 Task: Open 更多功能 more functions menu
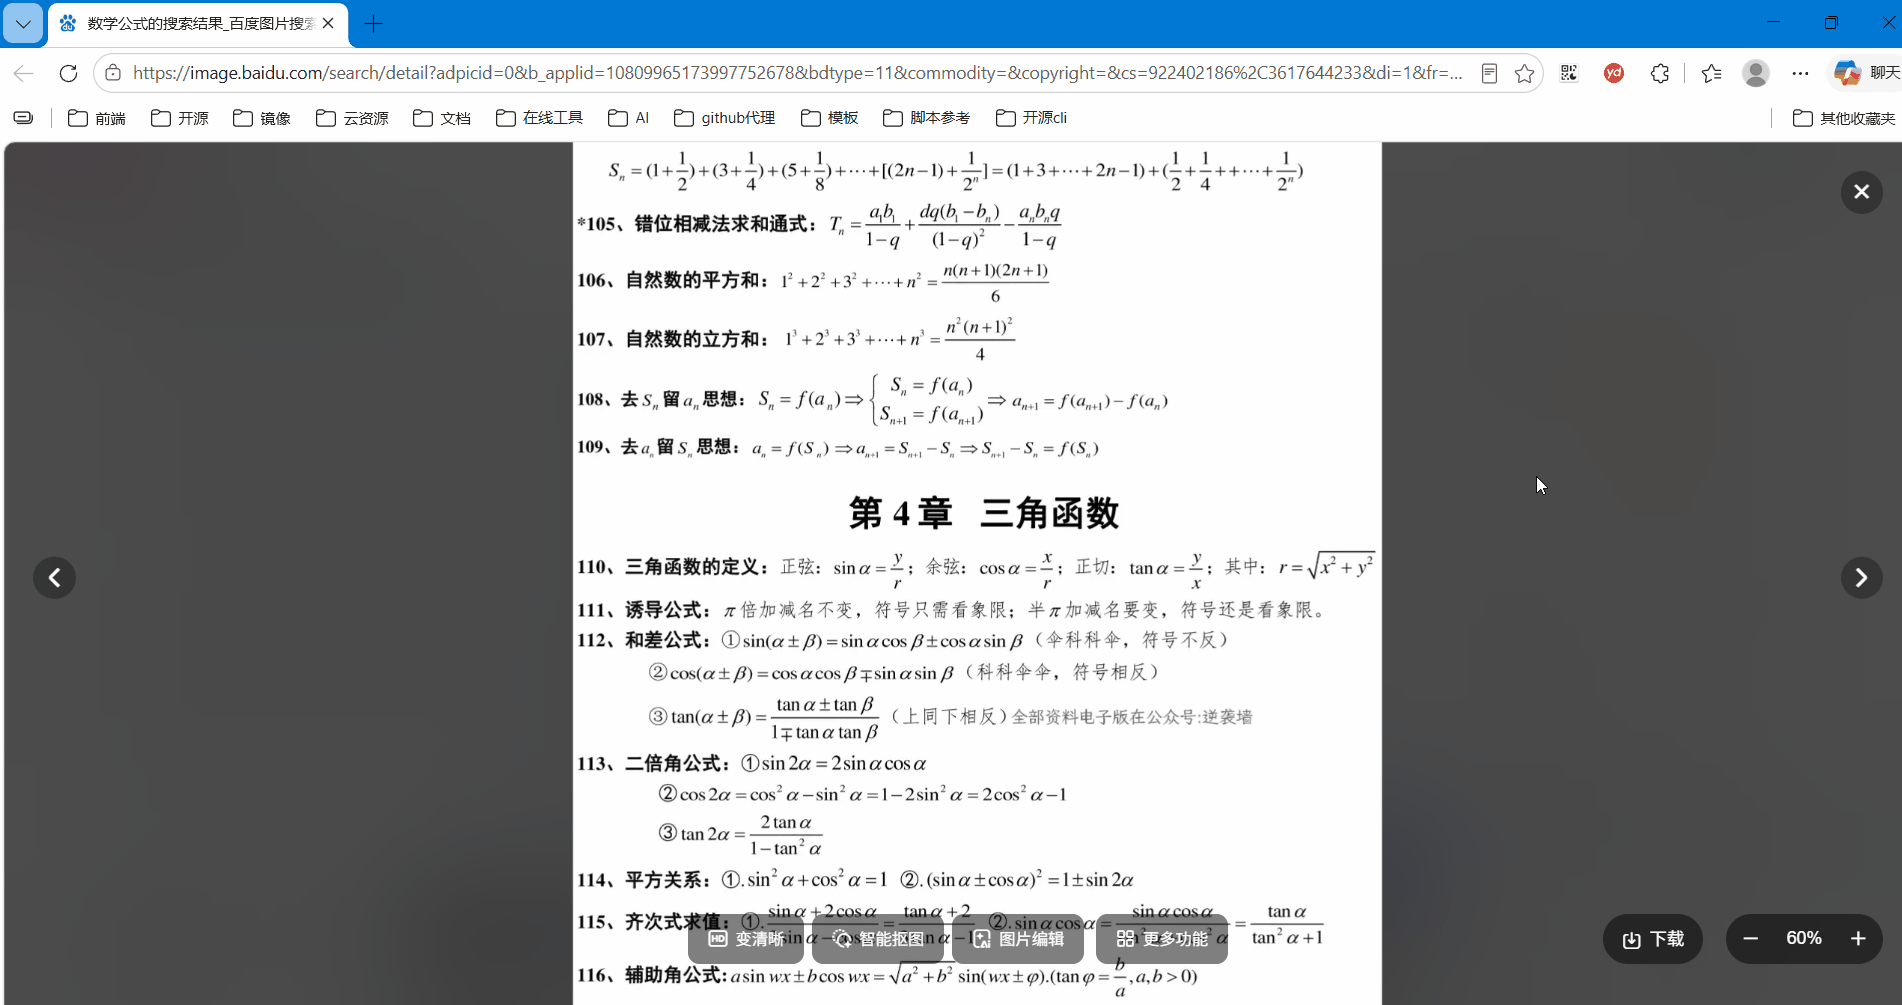pyautogui.click(x=1162, y=939)
